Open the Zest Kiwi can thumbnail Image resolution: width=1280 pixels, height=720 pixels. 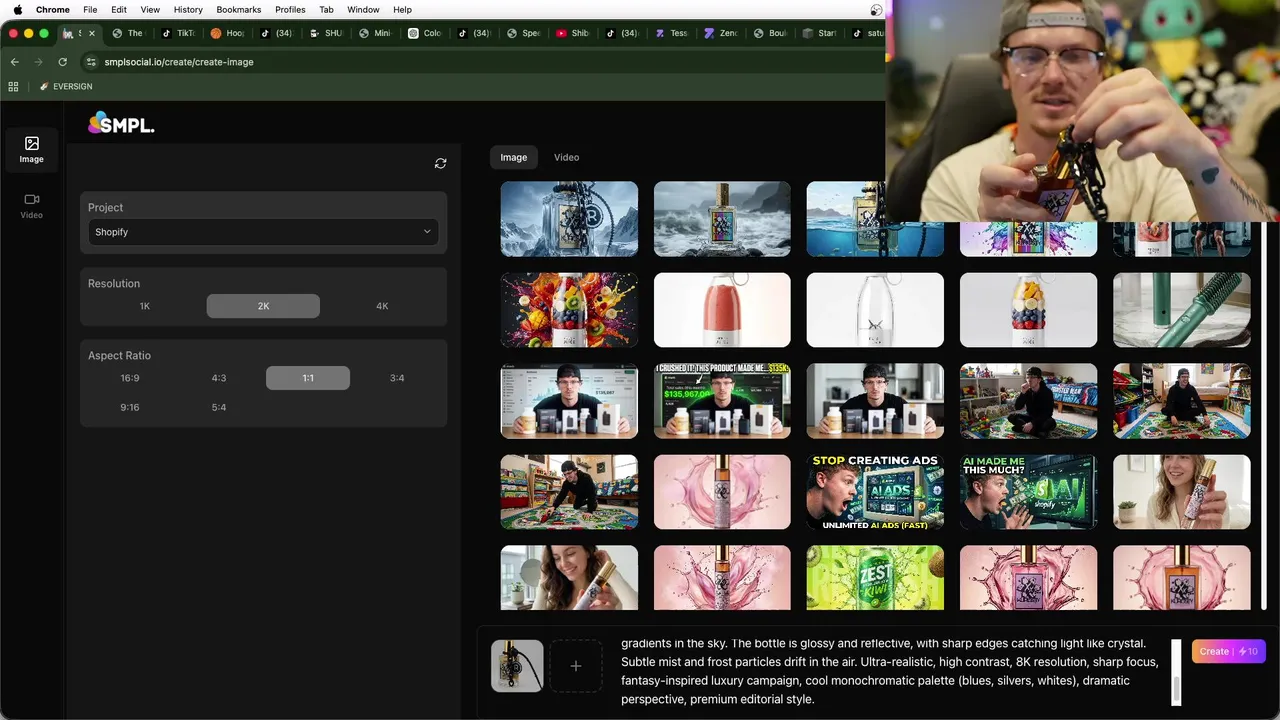tap(875, 578)
